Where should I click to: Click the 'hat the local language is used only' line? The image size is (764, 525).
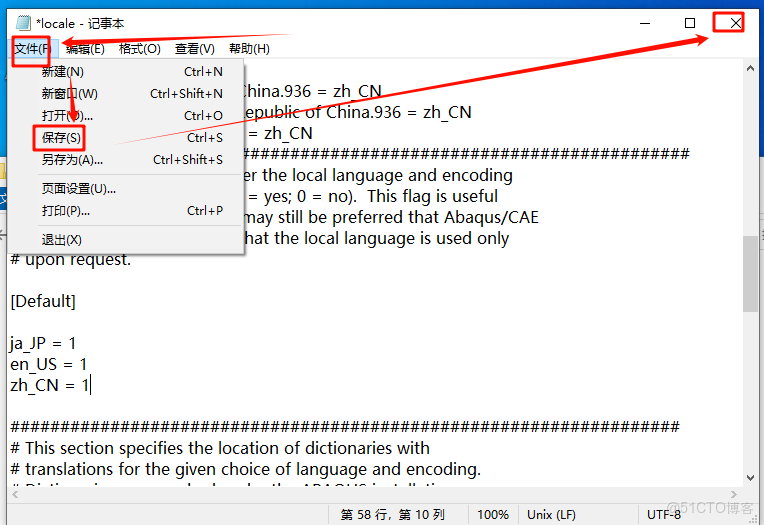(377, 238)
